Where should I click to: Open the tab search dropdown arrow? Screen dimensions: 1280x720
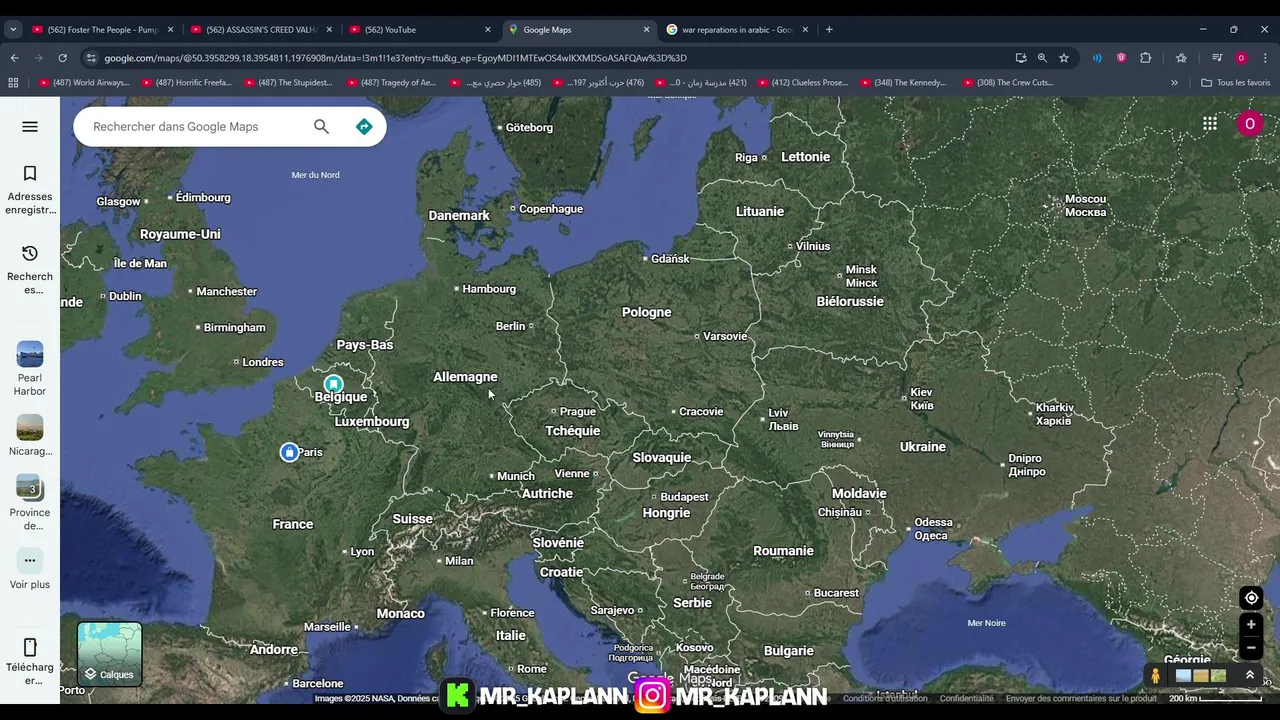[13, 29]
